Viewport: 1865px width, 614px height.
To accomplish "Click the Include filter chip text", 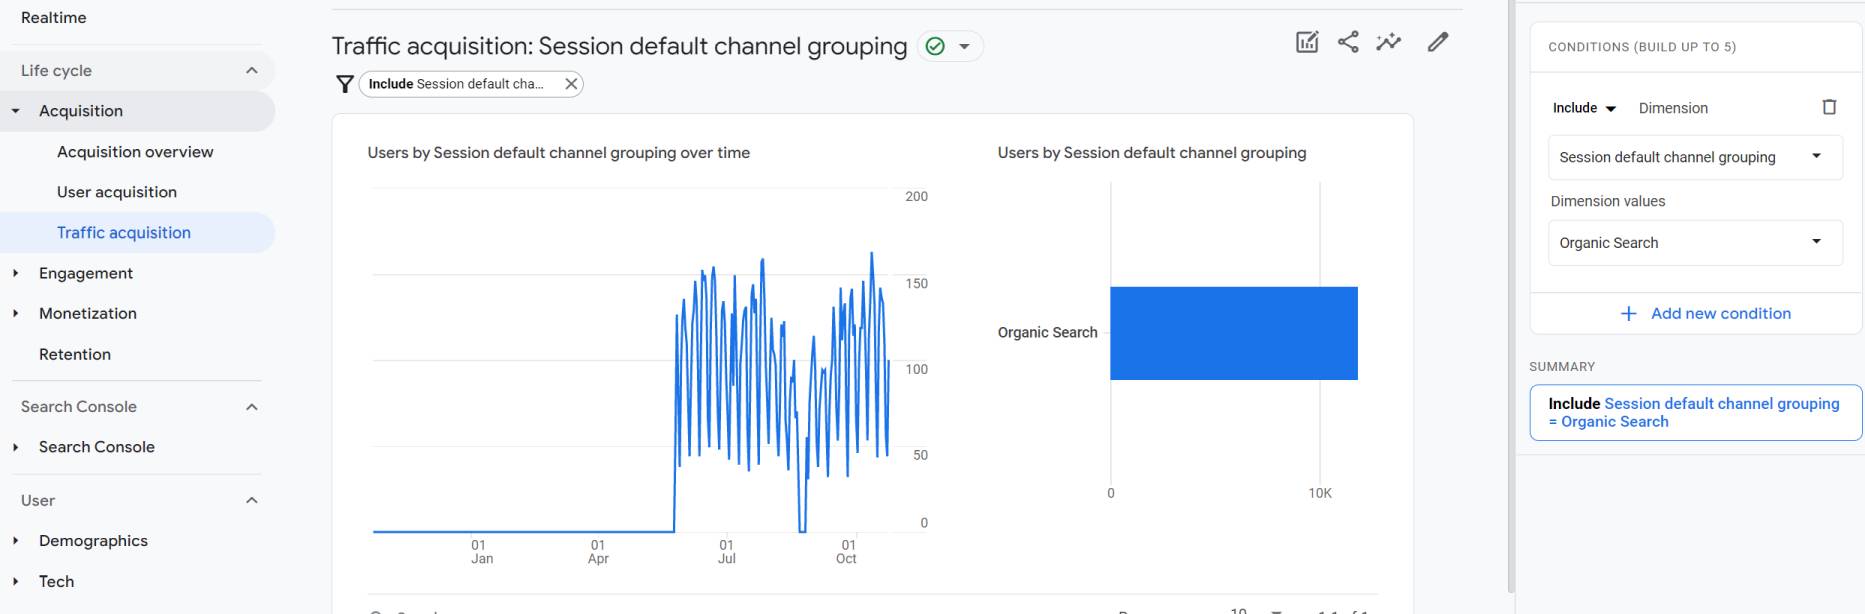I will click(456, 84).
